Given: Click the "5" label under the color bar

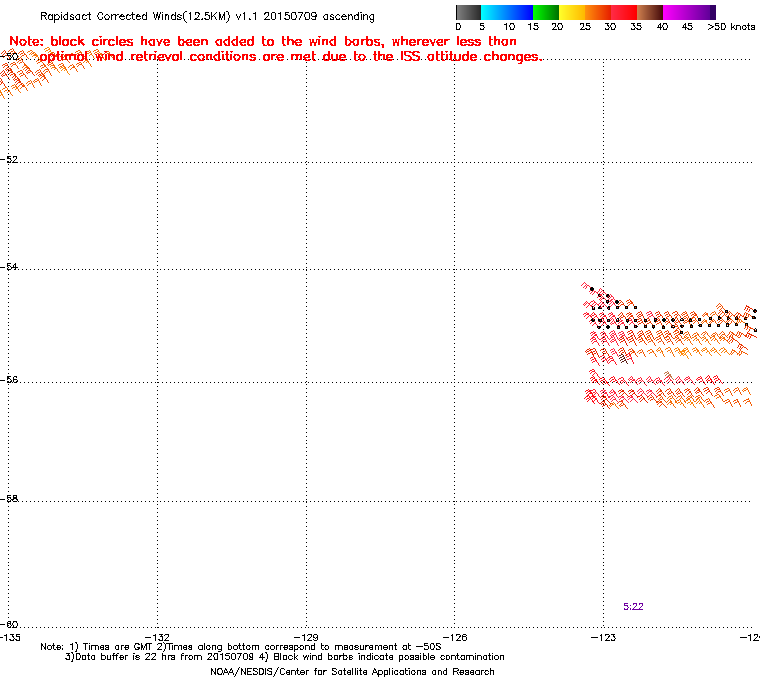Looking at the screenshot, I should tap(482, 27).
